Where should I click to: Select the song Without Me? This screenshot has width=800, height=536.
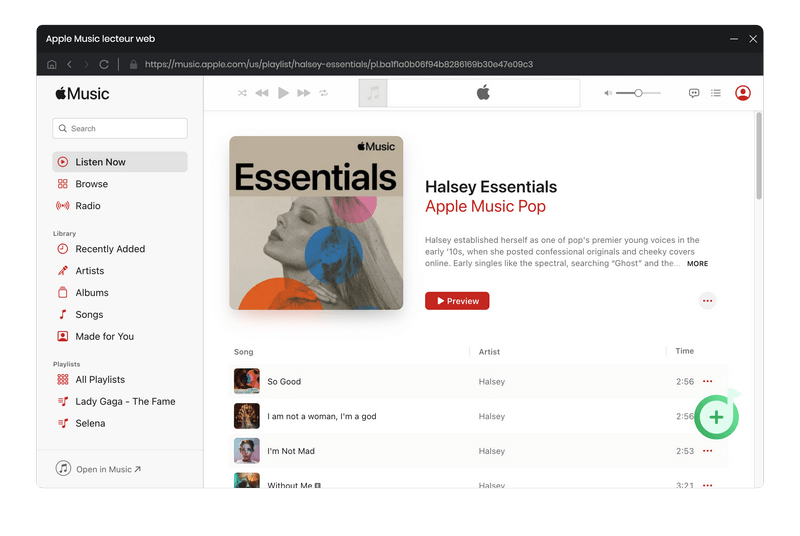coord(290,485)
